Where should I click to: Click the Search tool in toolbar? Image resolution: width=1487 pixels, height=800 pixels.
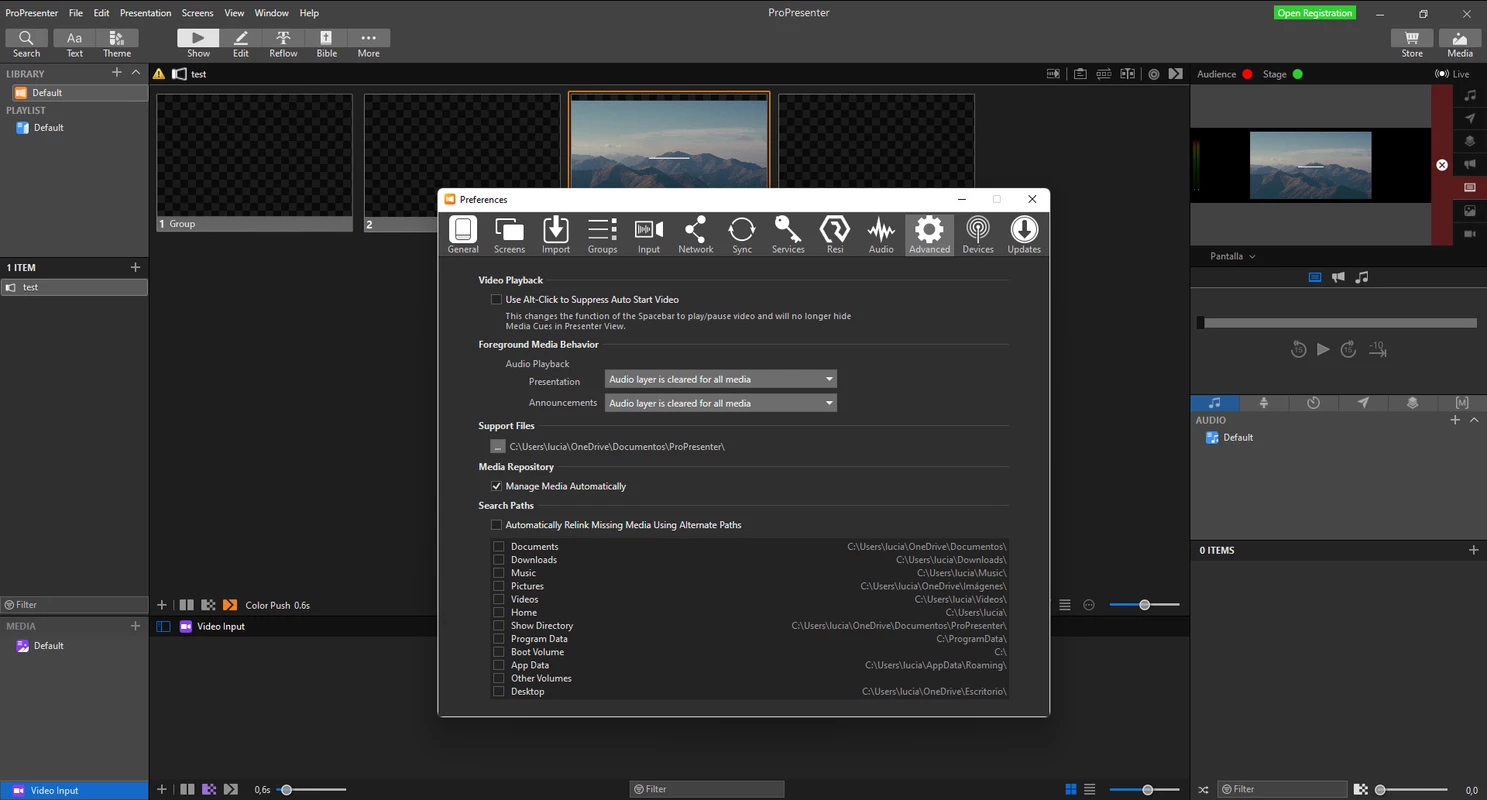[26, 43]
